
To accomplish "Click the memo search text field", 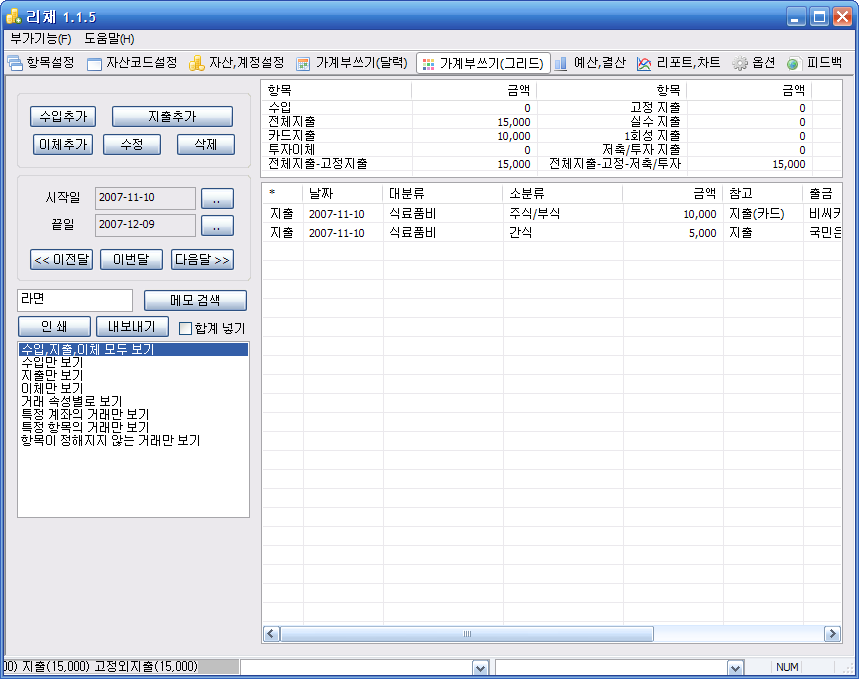I will click(75, 300).
